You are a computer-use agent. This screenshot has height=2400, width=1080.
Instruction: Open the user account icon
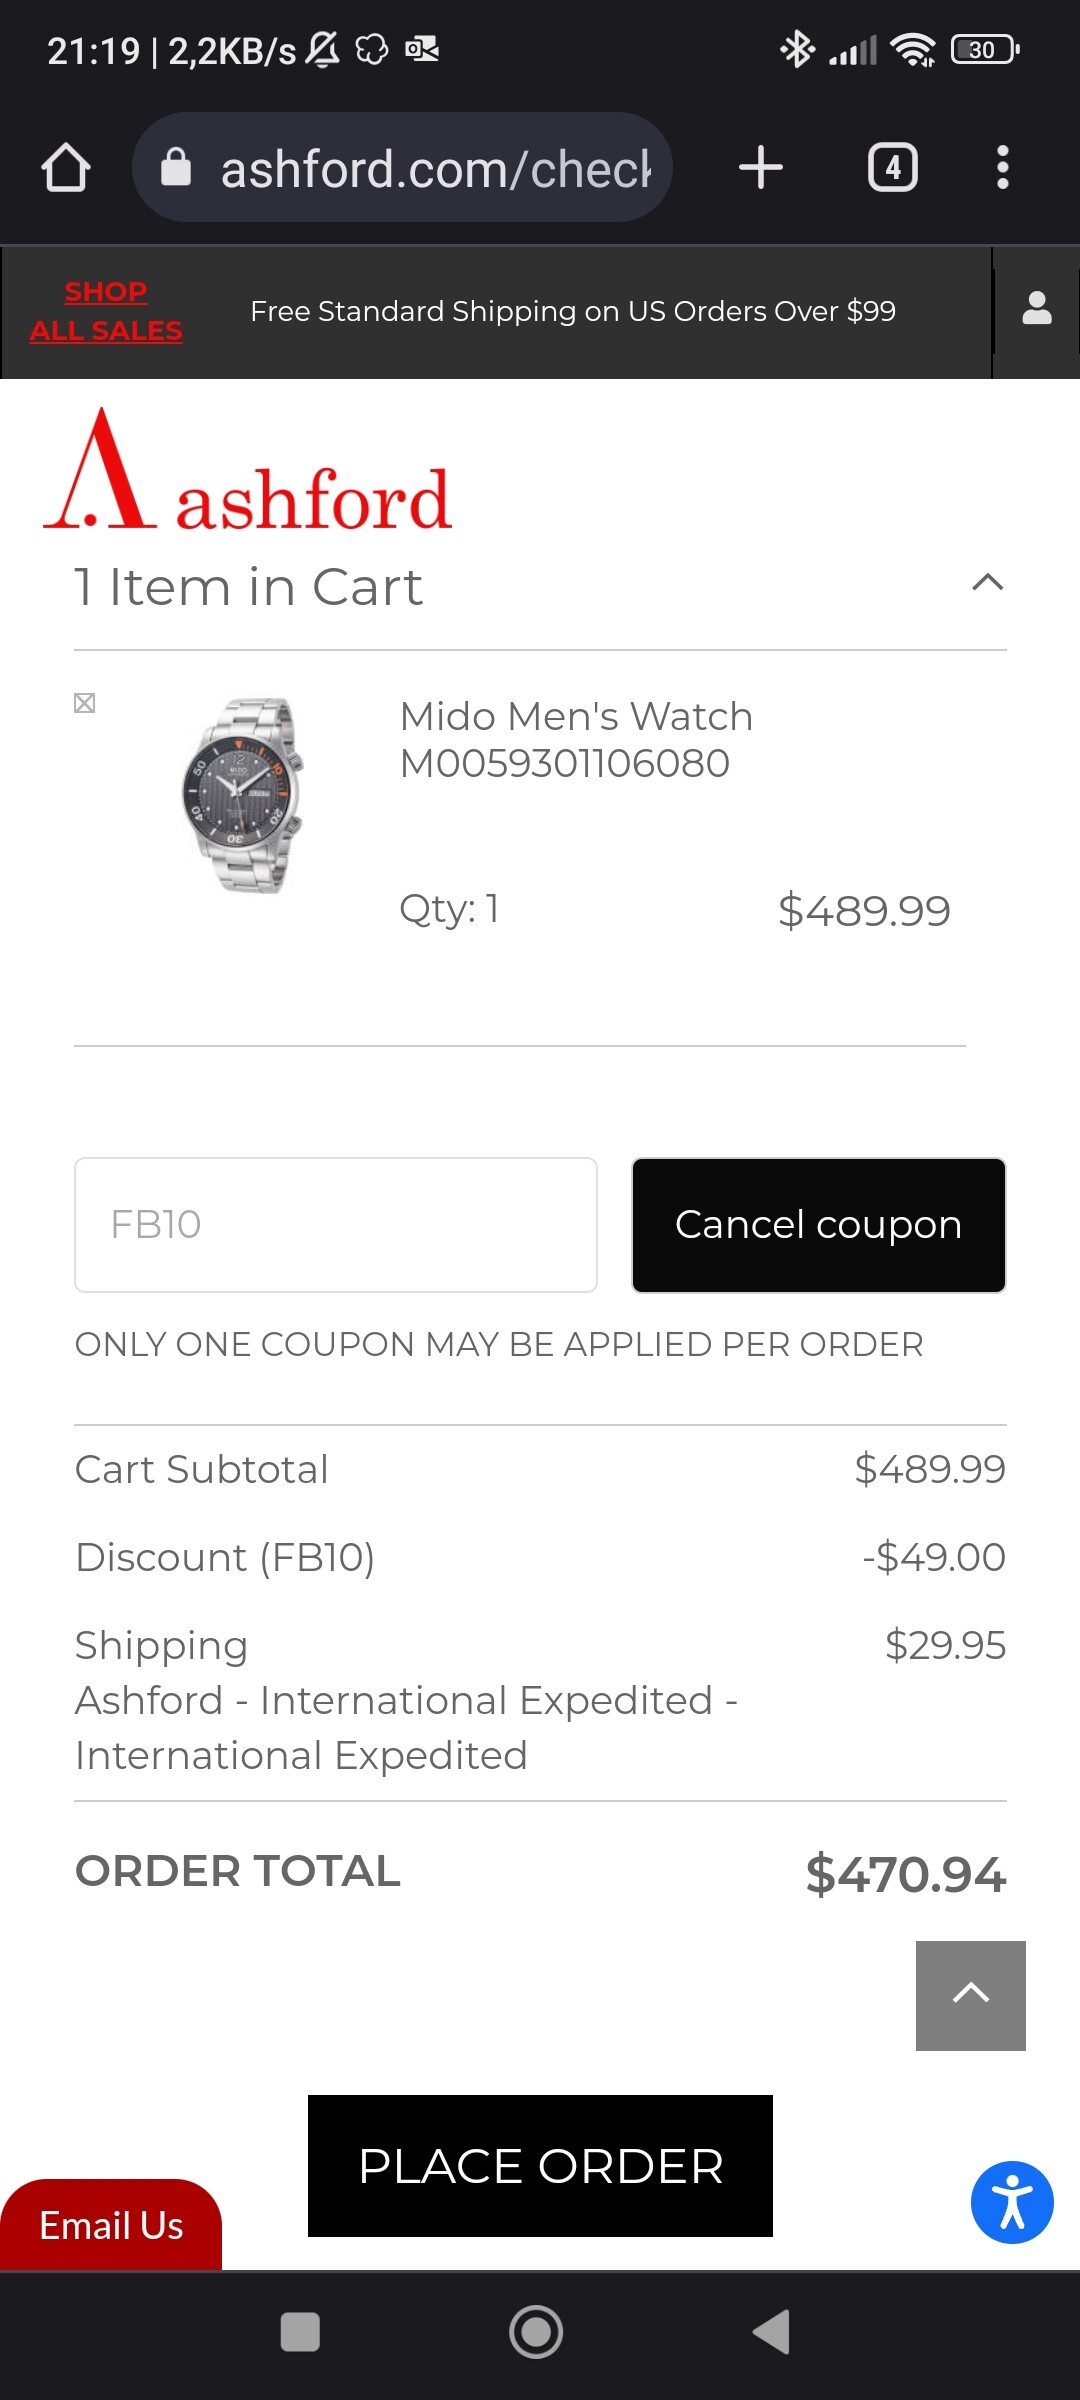[1037, 309]
